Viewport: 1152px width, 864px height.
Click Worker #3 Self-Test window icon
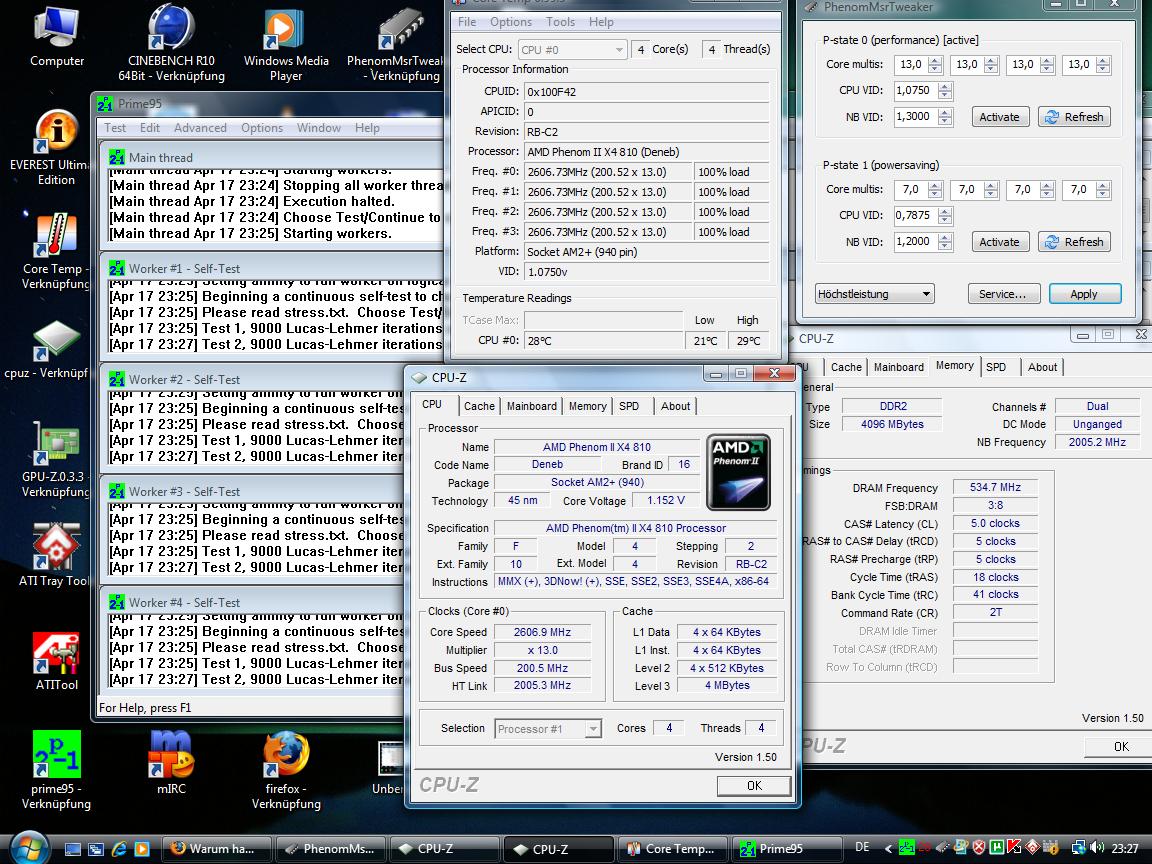point(117,492)
